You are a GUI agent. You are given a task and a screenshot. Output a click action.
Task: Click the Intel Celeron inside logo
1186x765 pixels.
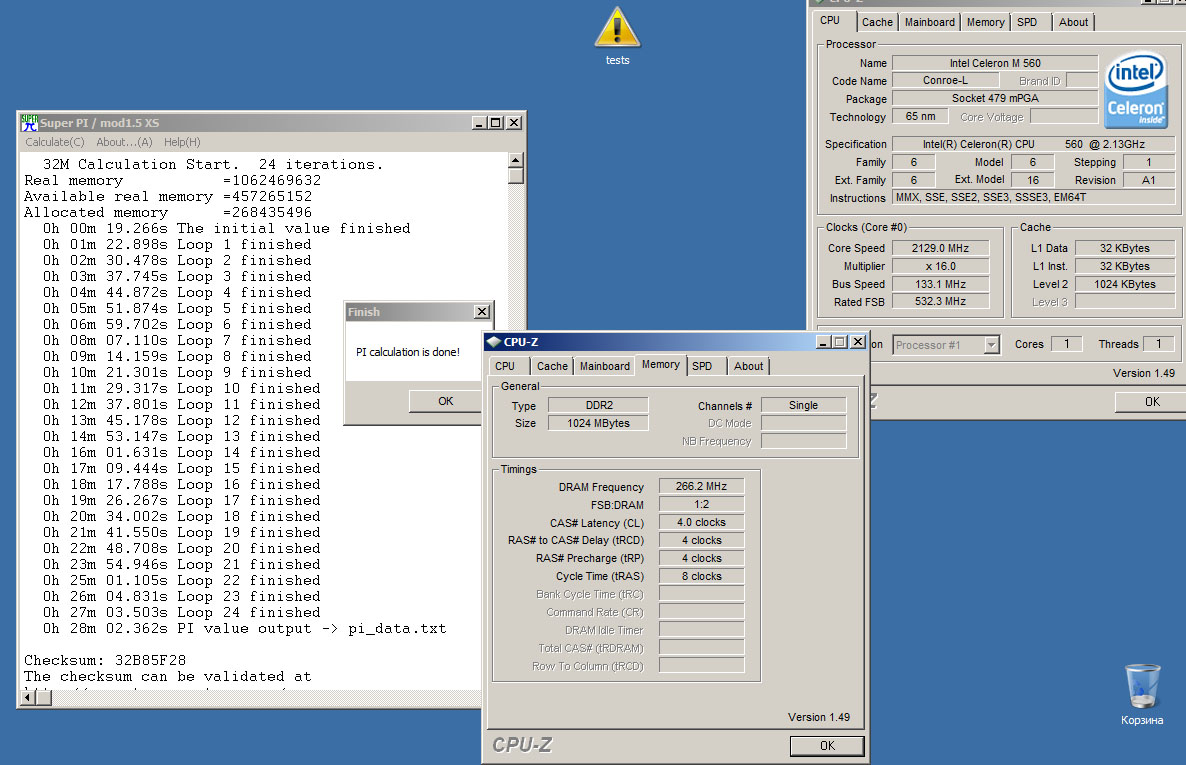click(x=1136, y=89)
